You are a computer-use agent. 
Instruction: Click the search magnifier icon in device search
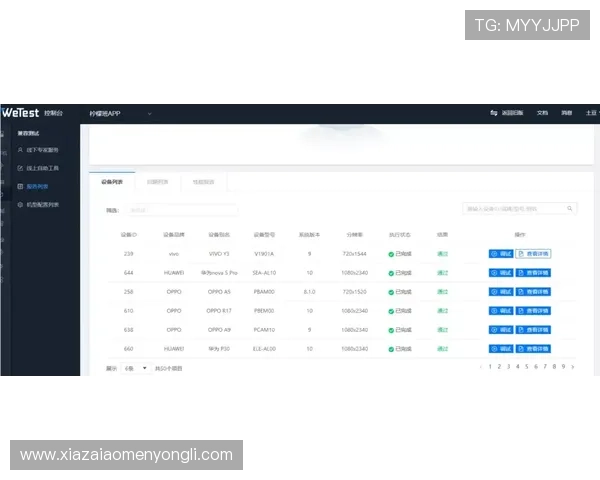[x=571, y=209]
